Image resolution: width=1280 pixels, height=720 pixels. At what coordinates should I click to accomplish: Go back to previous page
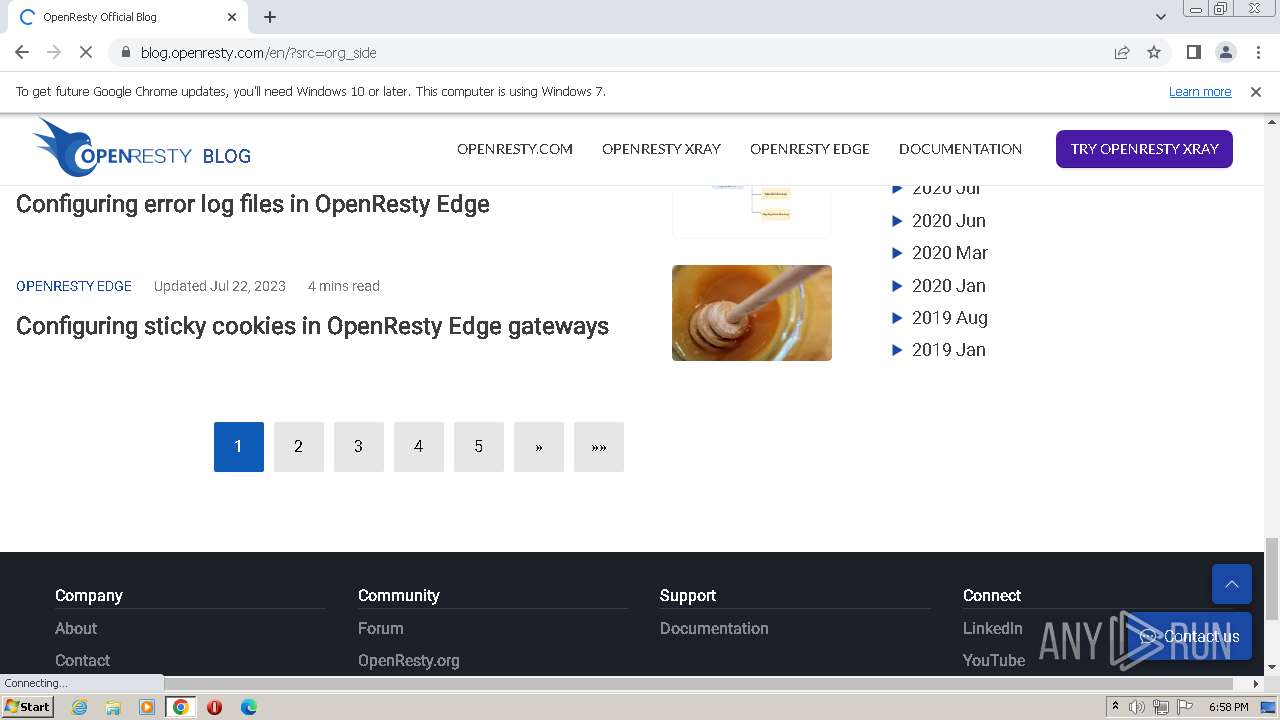(22, 52)
